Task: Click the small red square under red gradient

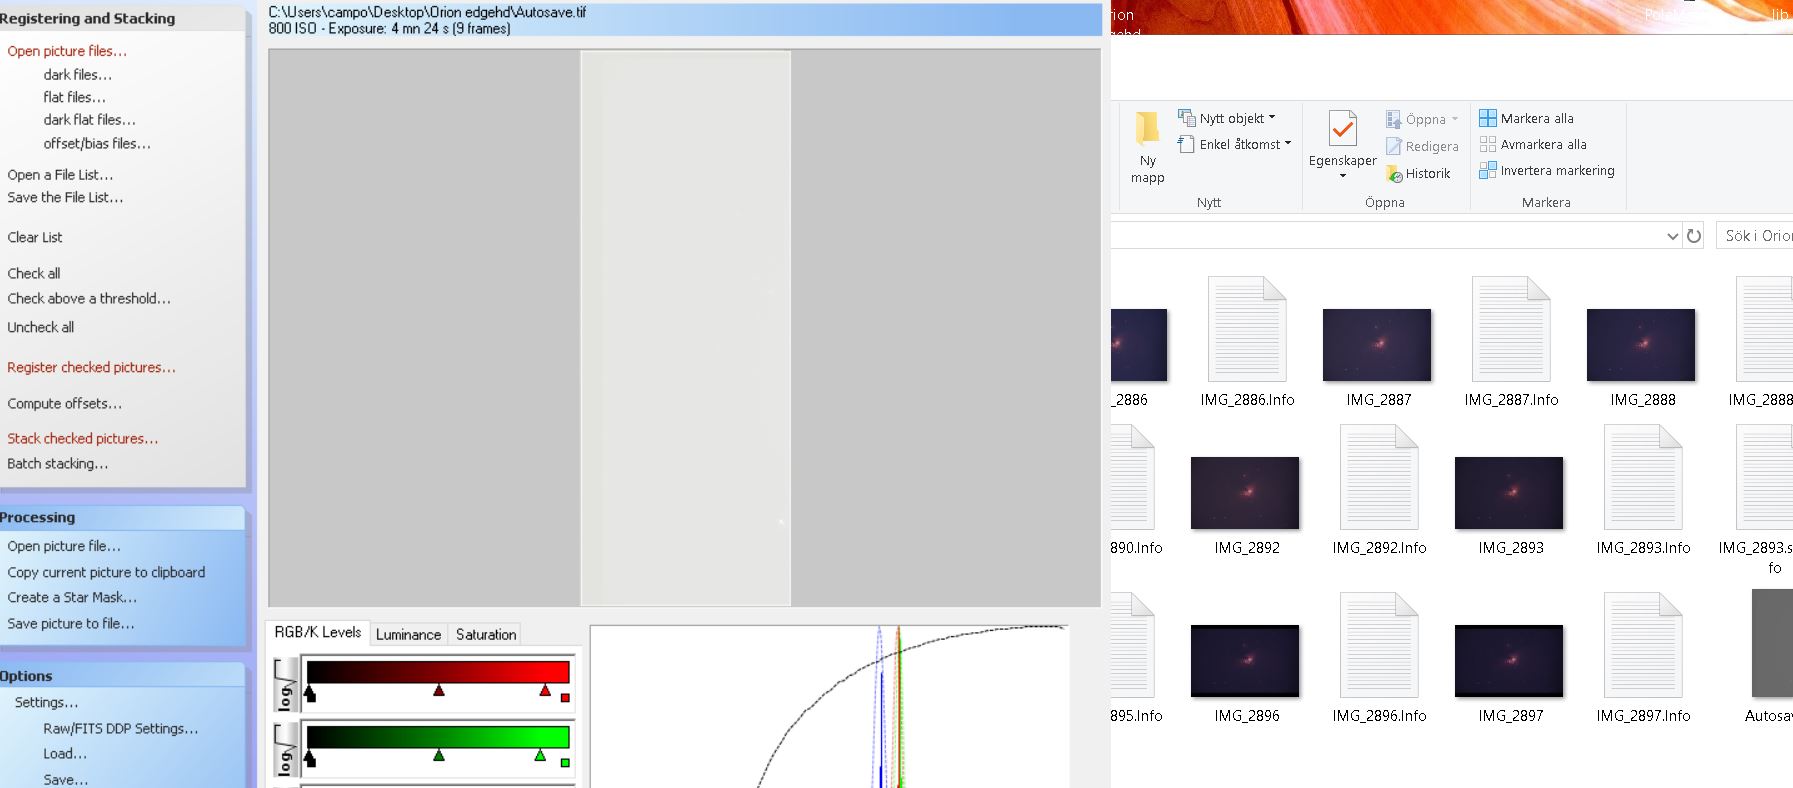Action: tap(565, 698)
